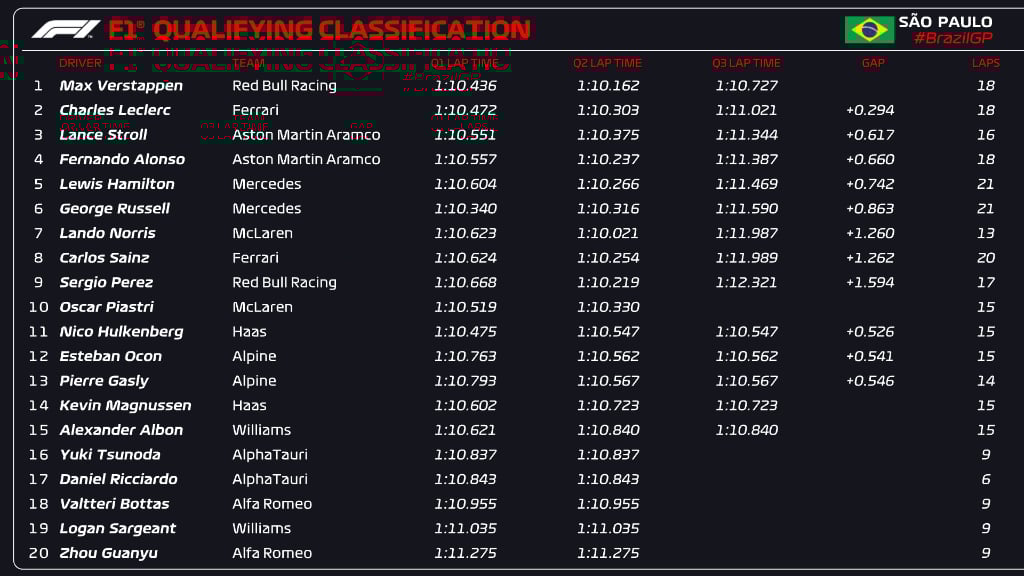This screenshot has height=576, width=1024.
Task: Click the Q3 LAP TIME column header
Action: 746,63
